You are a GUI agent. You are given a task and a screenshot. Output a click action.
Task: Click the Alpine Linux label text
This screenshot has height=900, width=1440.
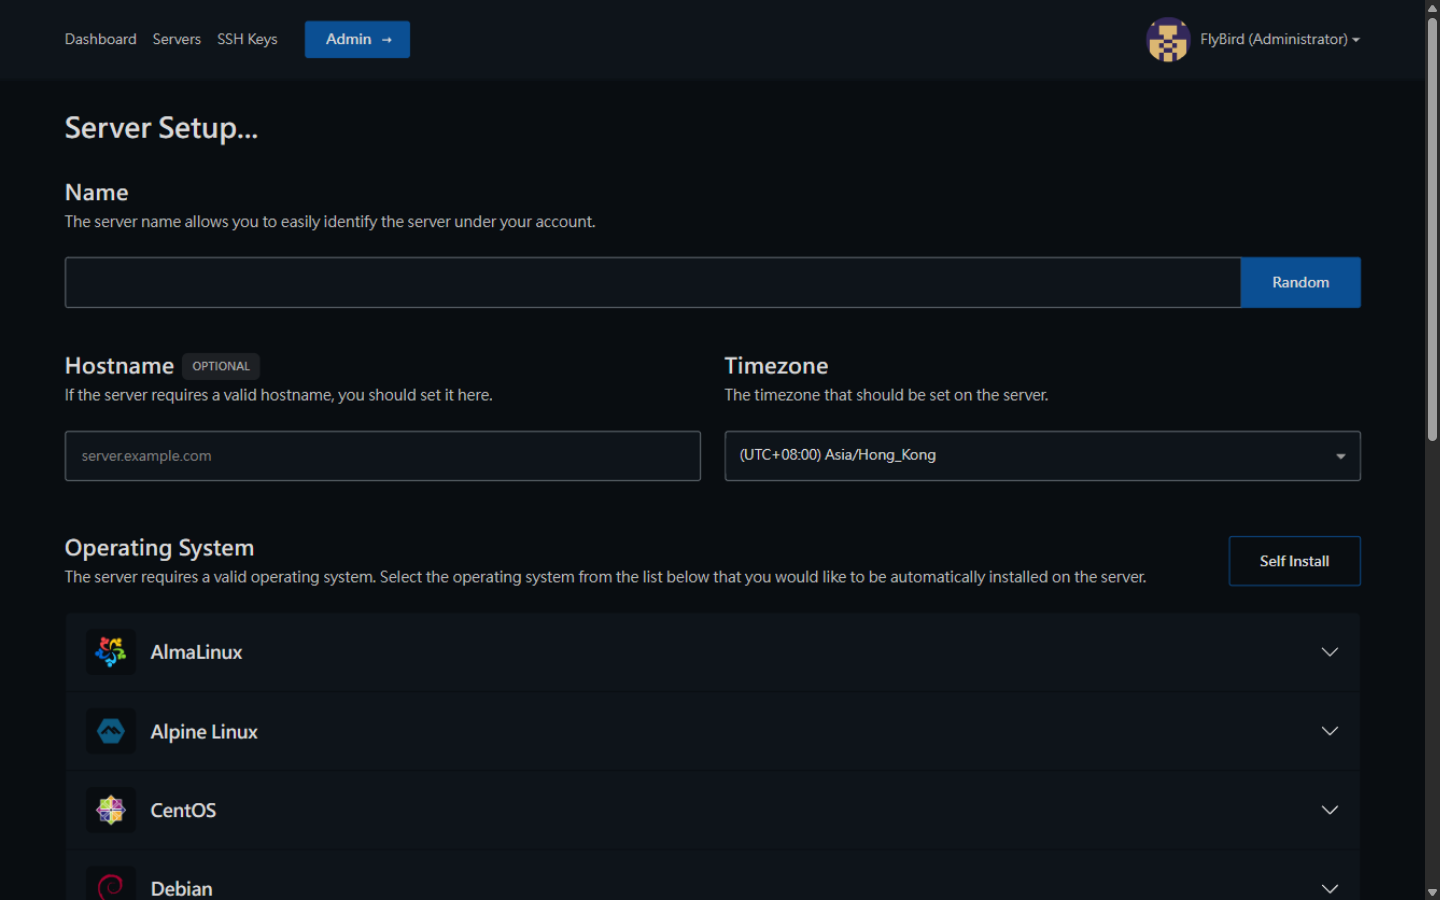click(x=204, y=732)
